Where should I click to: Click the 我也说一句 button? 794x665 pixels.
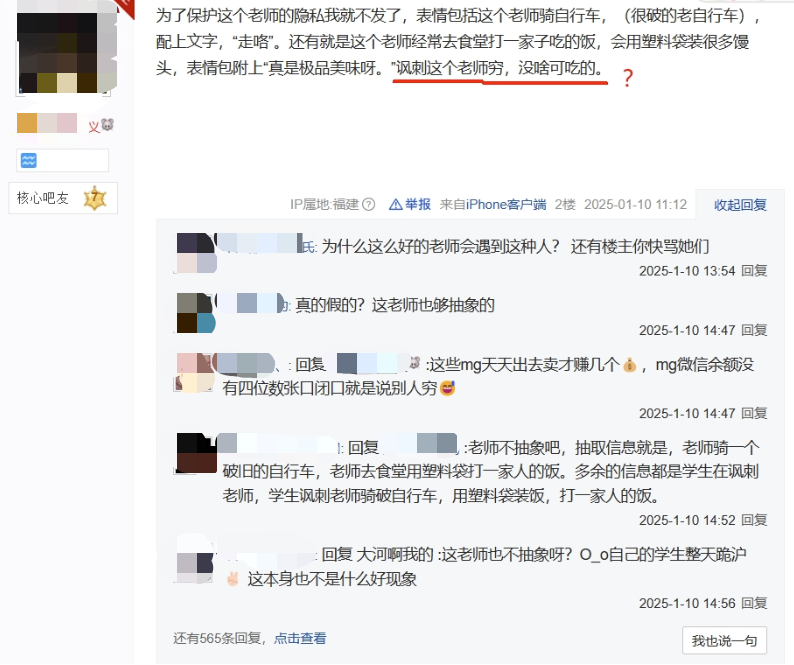click(724, 641)
